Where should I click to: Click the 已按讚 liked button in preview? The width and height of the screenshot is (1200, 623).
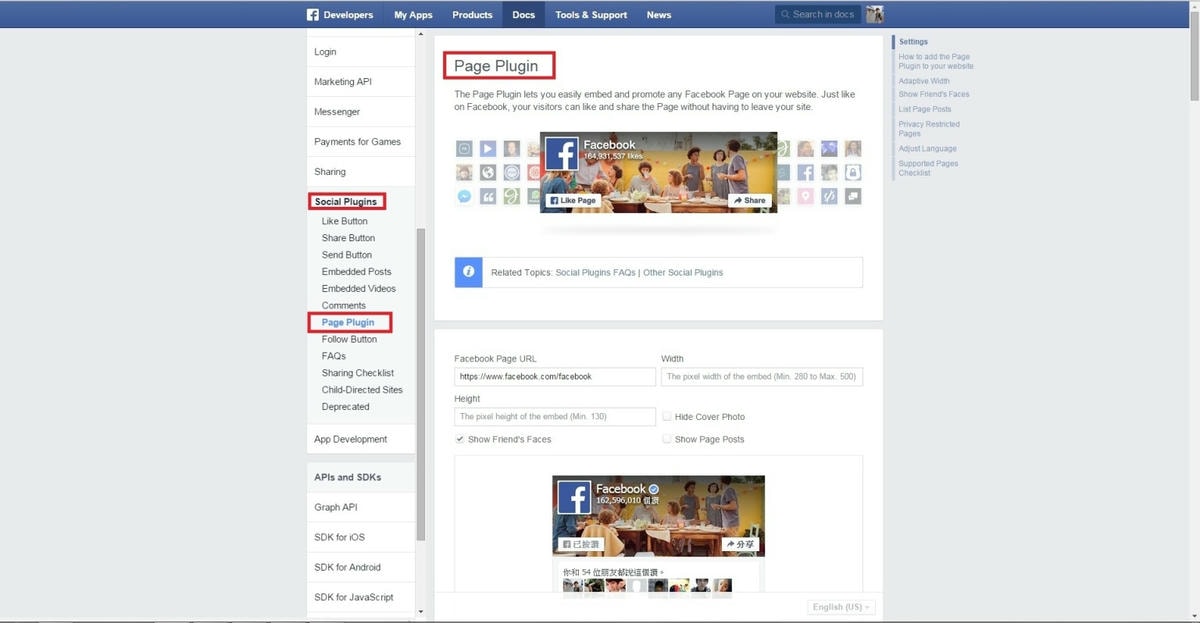click(581, 545)
